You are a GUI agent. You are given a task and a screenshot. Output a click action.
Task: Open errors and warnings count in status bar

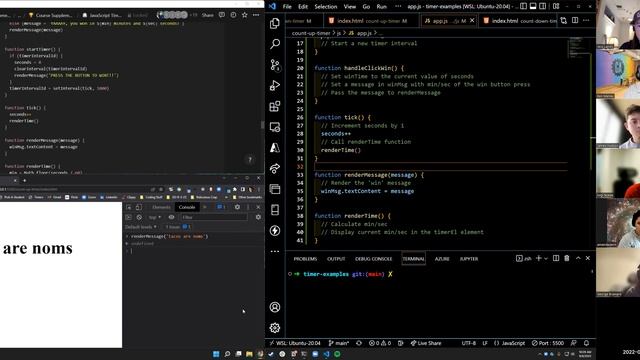380,343
